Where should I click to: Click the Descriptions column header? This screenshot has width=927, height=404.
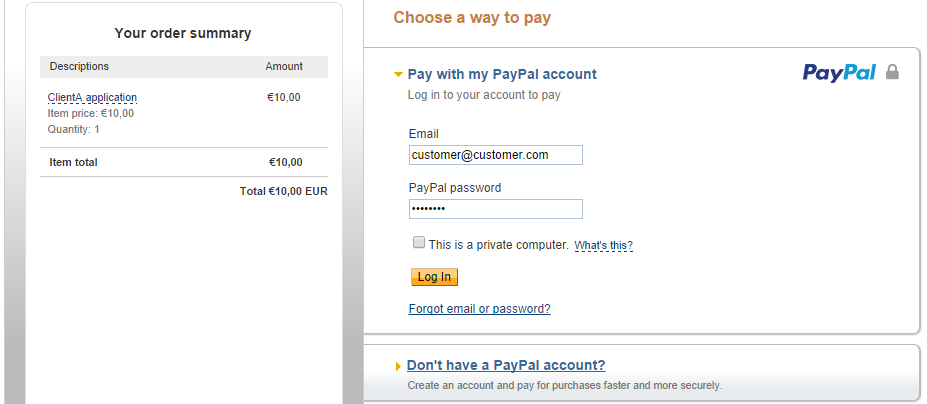point(79,66)
